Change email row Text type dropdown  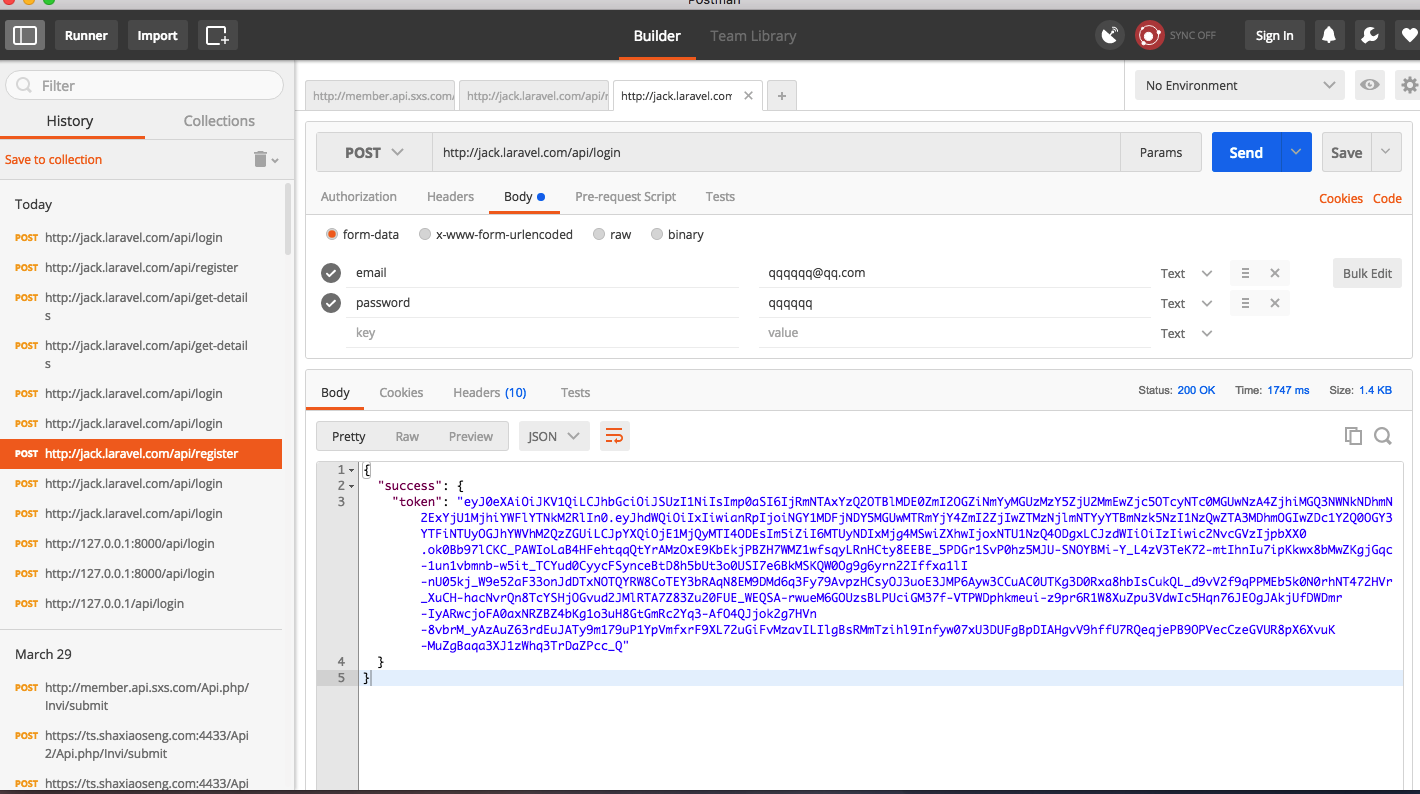[1186, 273]
